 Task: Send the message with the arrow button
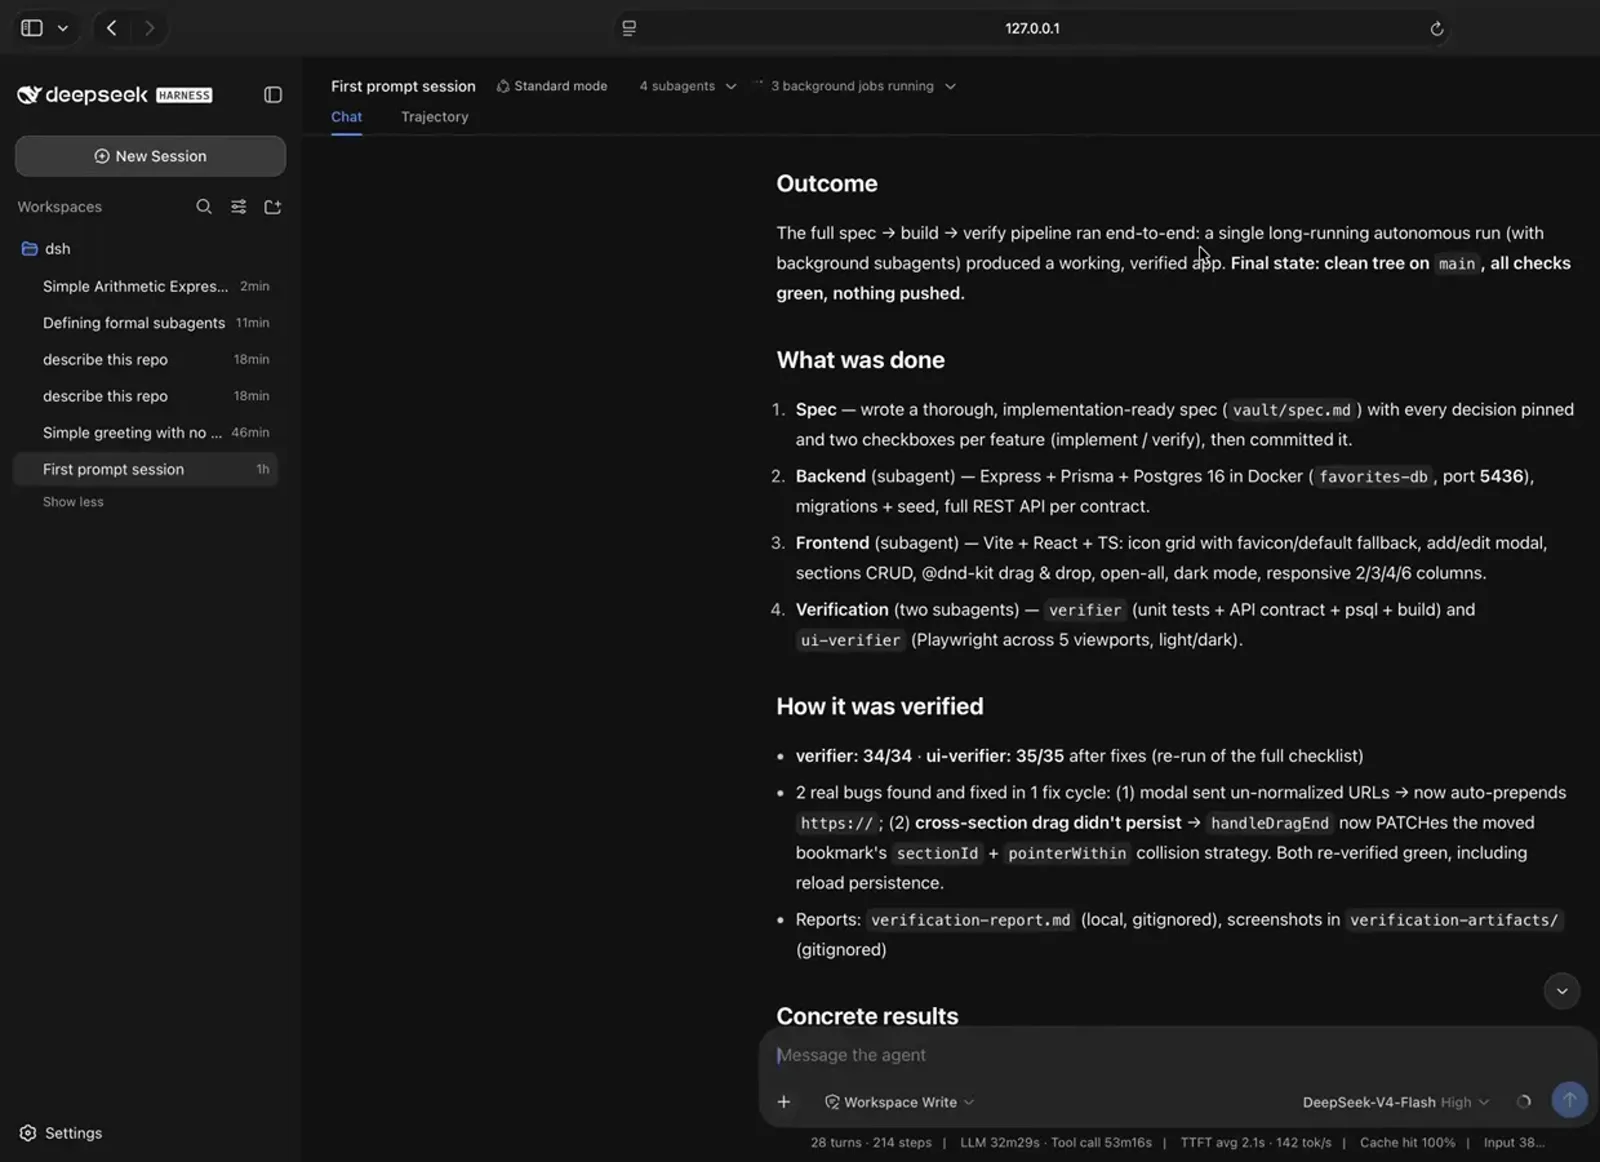tap(1569, 1100)
